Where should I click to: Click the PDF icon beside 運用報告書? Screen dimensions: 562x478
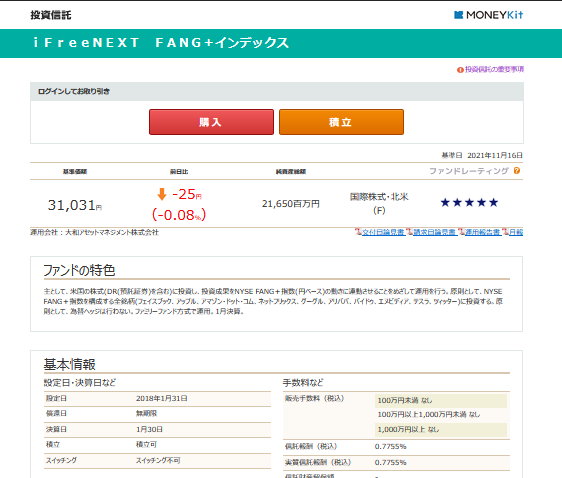(x=461, y=232)
